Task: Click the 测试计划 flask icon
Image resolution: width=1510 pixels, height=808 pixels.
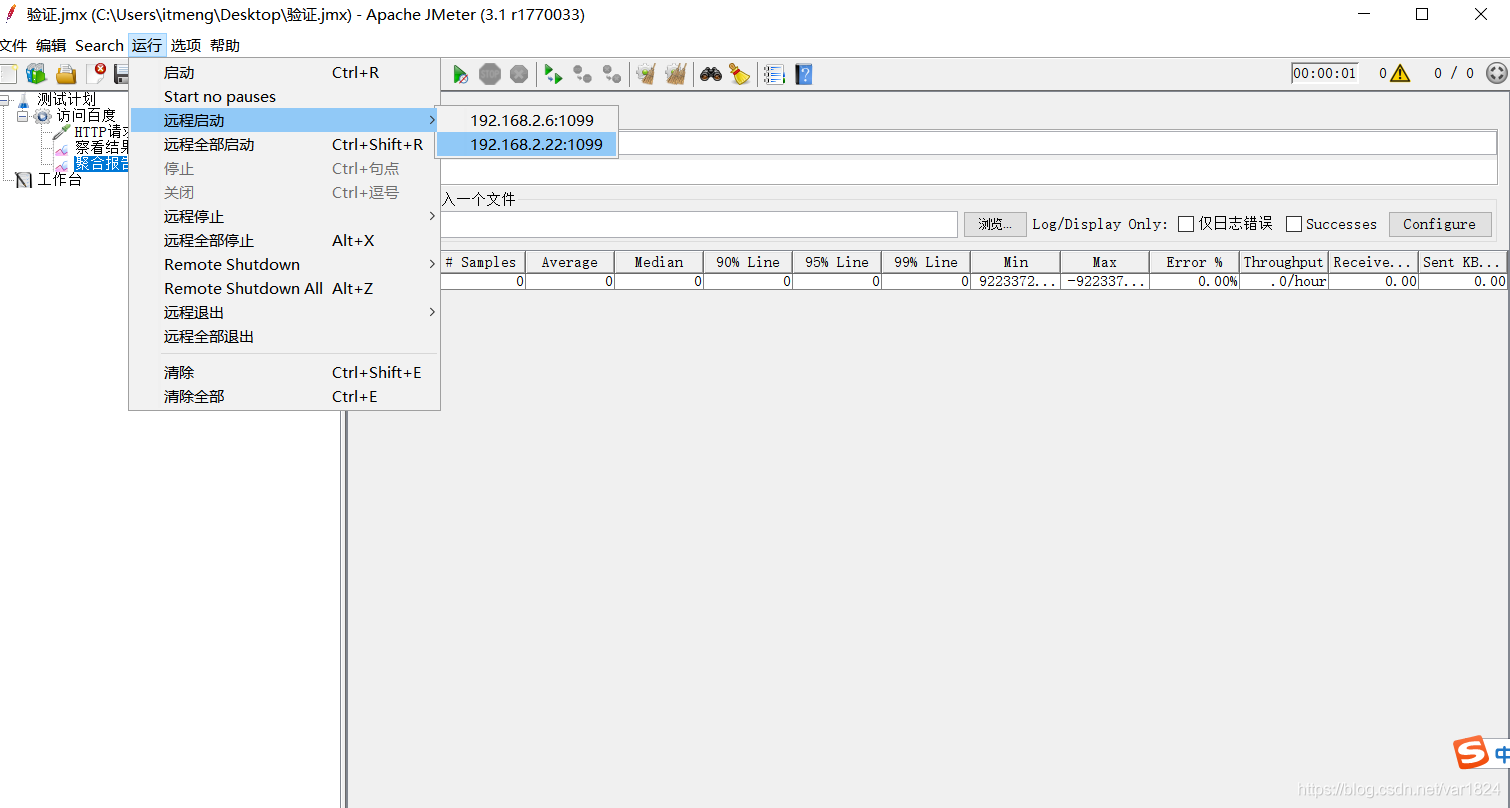Action: point(24,100)
